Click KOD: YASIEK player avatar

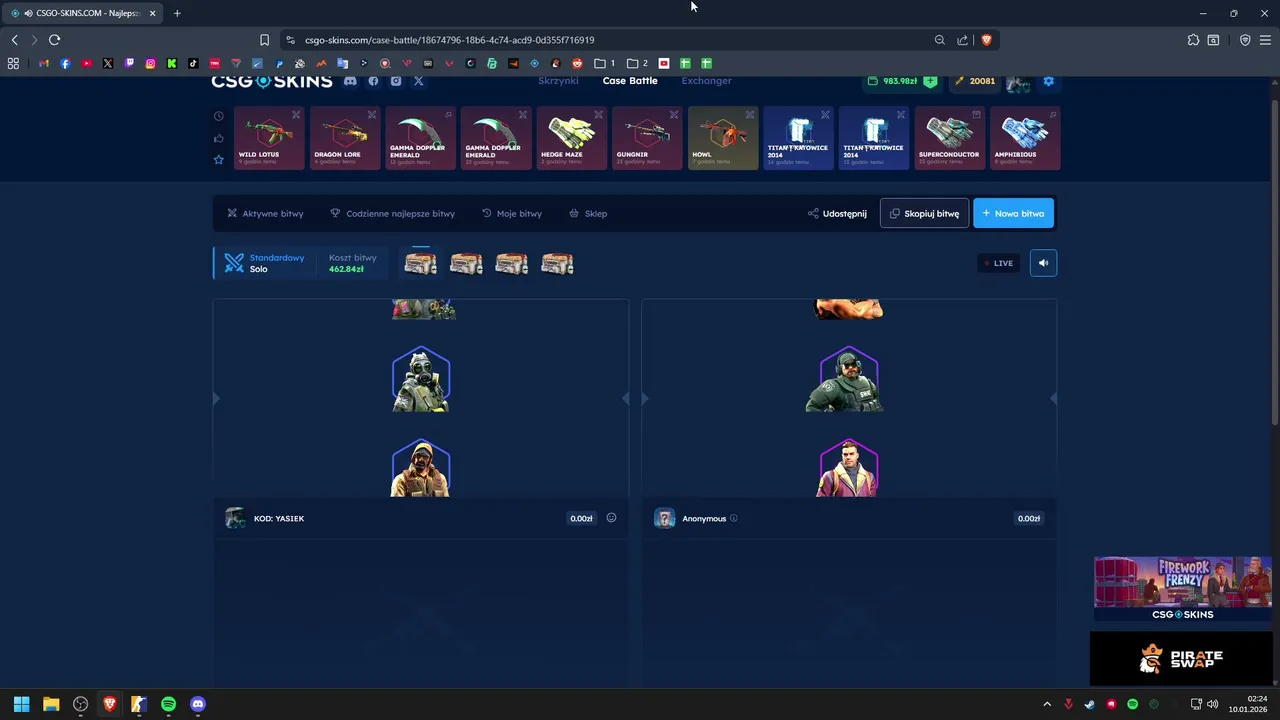point(235,518)
